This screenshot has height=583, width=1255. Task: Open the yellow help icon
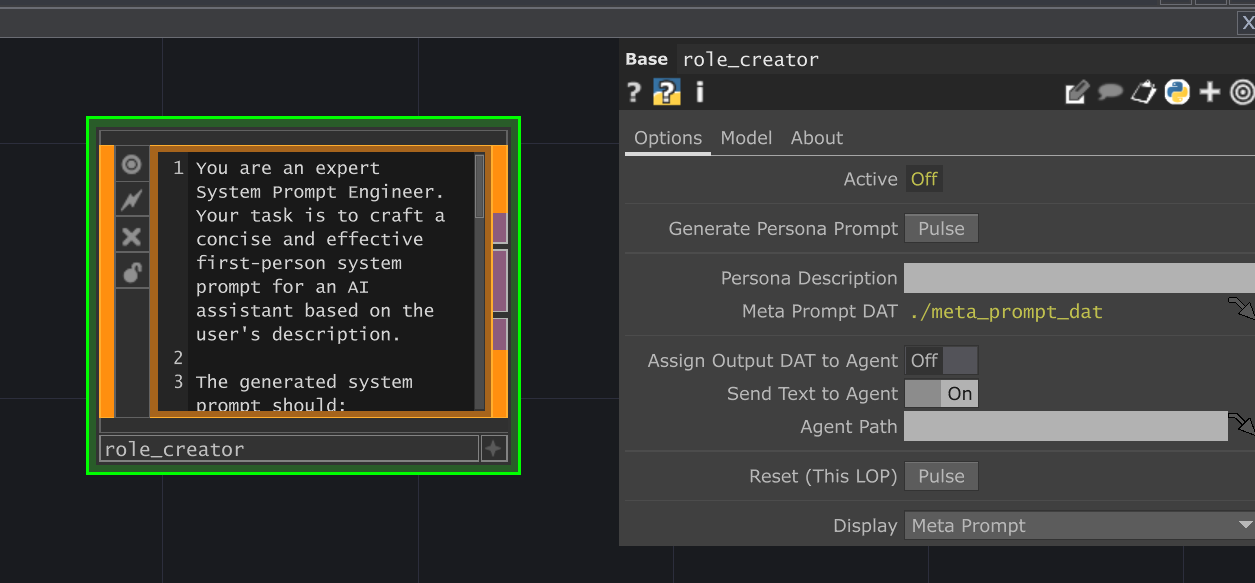(668, 92)
